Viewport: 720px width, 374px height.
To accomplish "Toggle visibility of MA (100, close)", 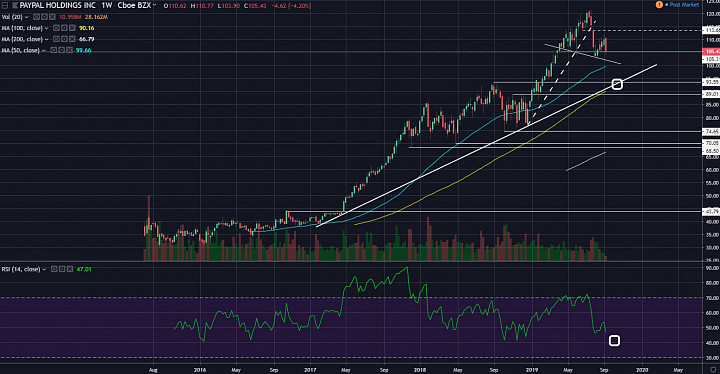I will pos(56,28).
